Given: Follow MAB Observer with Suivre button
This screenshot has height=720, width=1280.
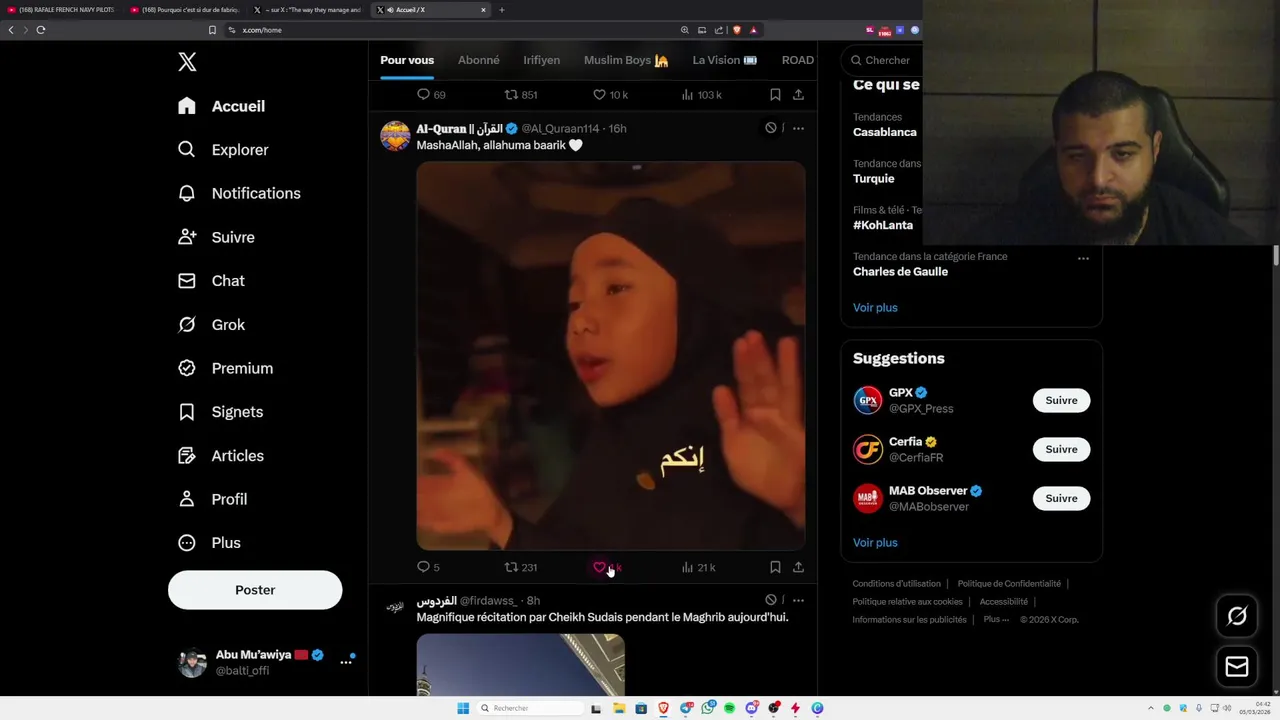Looking at the screenshot, I should 1061,498.
